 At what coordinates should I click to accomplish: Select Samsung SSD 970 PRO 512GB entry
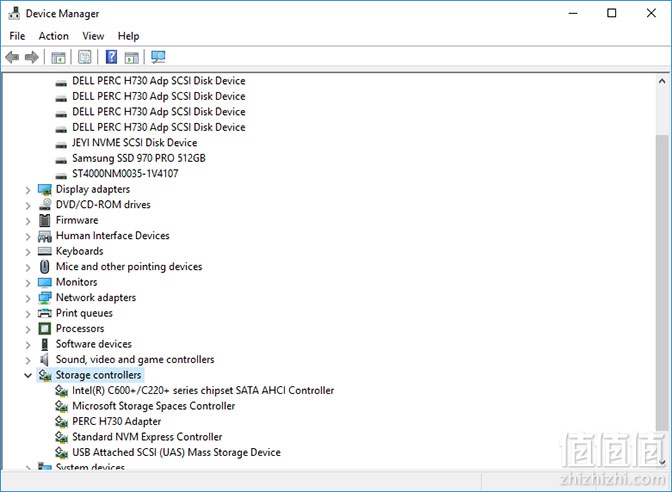(139, 158)
